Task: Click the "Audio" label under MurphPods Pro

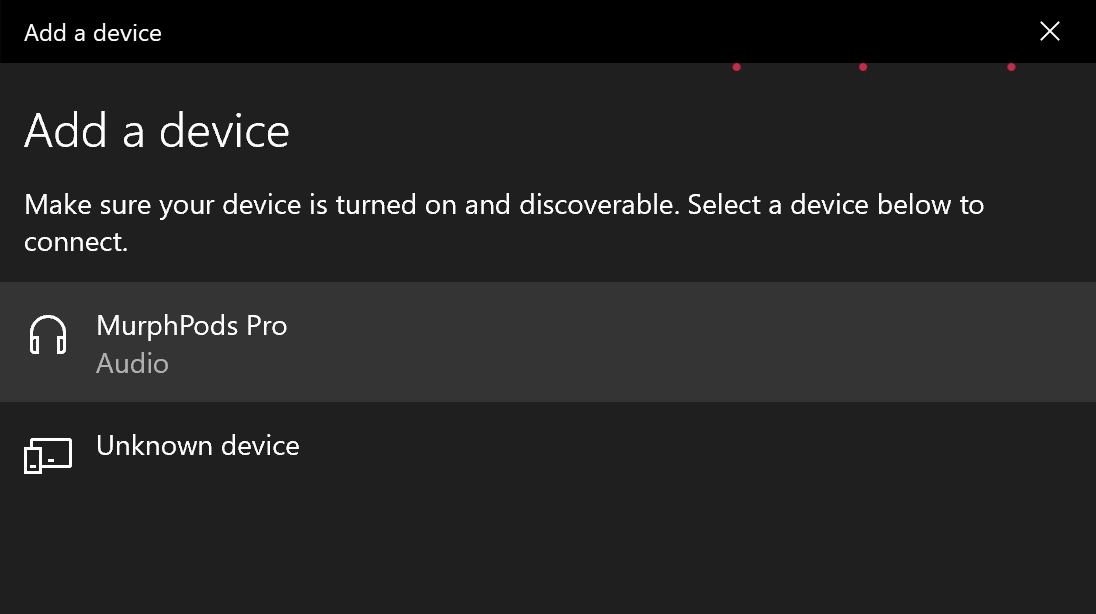Action: click(x=132, y=364)
